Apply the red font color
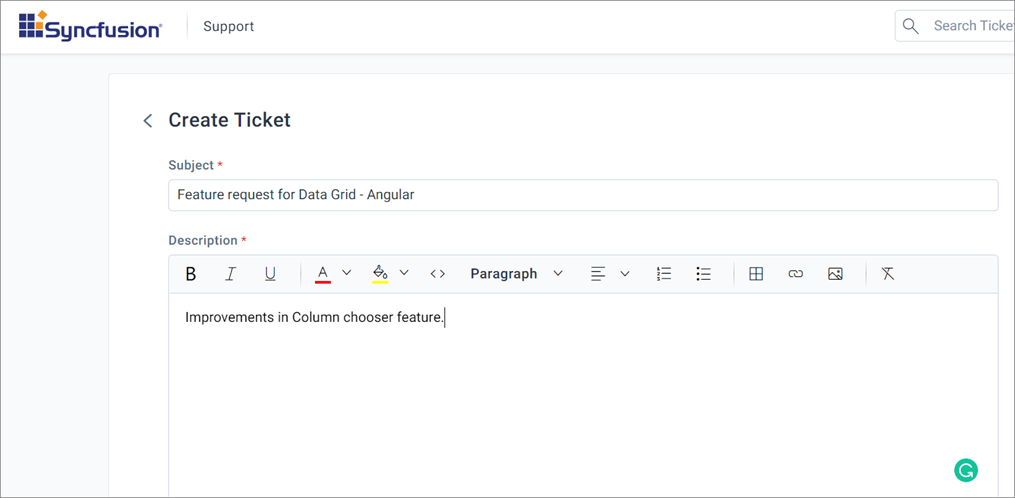Viewport: 1015px width, 498px height. point(322,274)
